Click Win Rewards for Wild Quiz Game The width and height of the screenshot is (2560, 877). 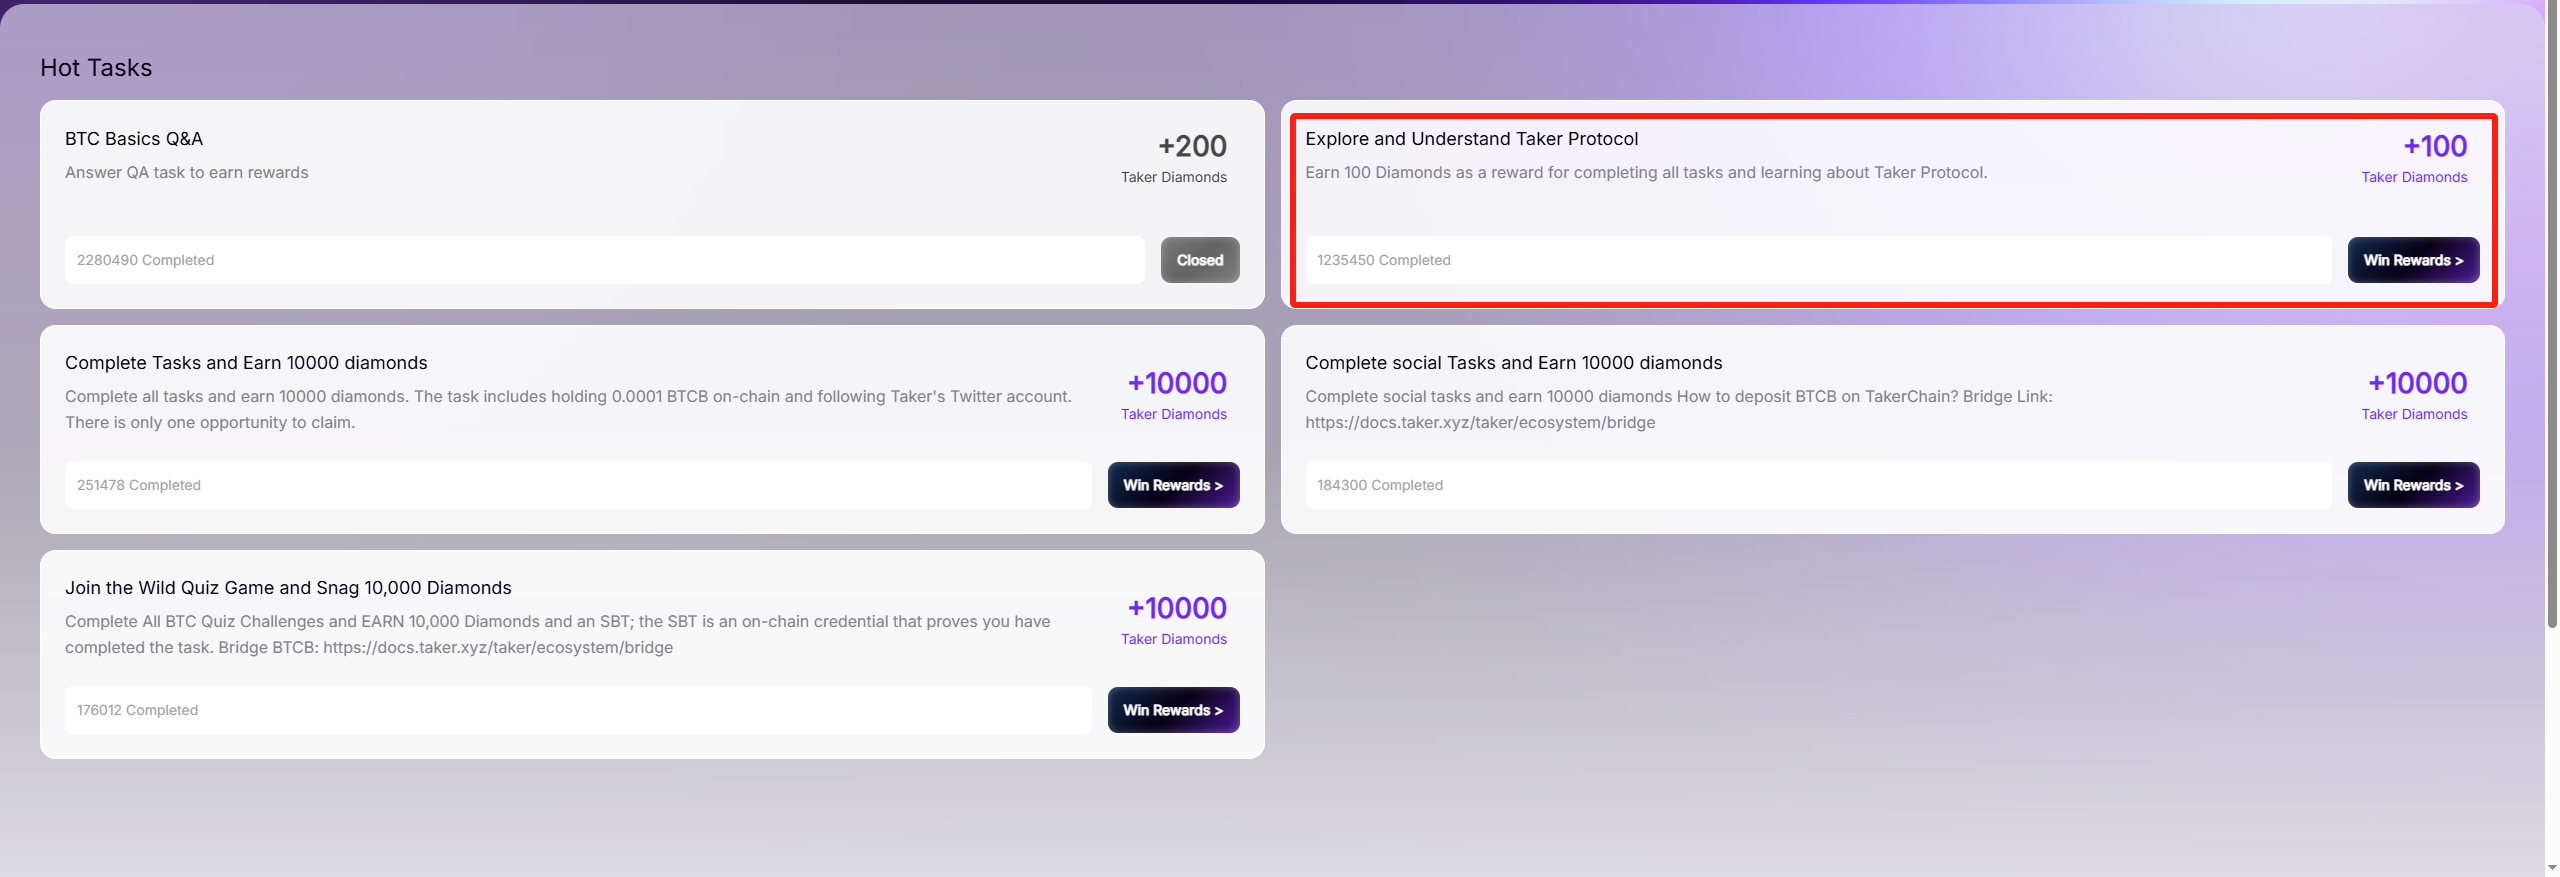pos(1173,710)
